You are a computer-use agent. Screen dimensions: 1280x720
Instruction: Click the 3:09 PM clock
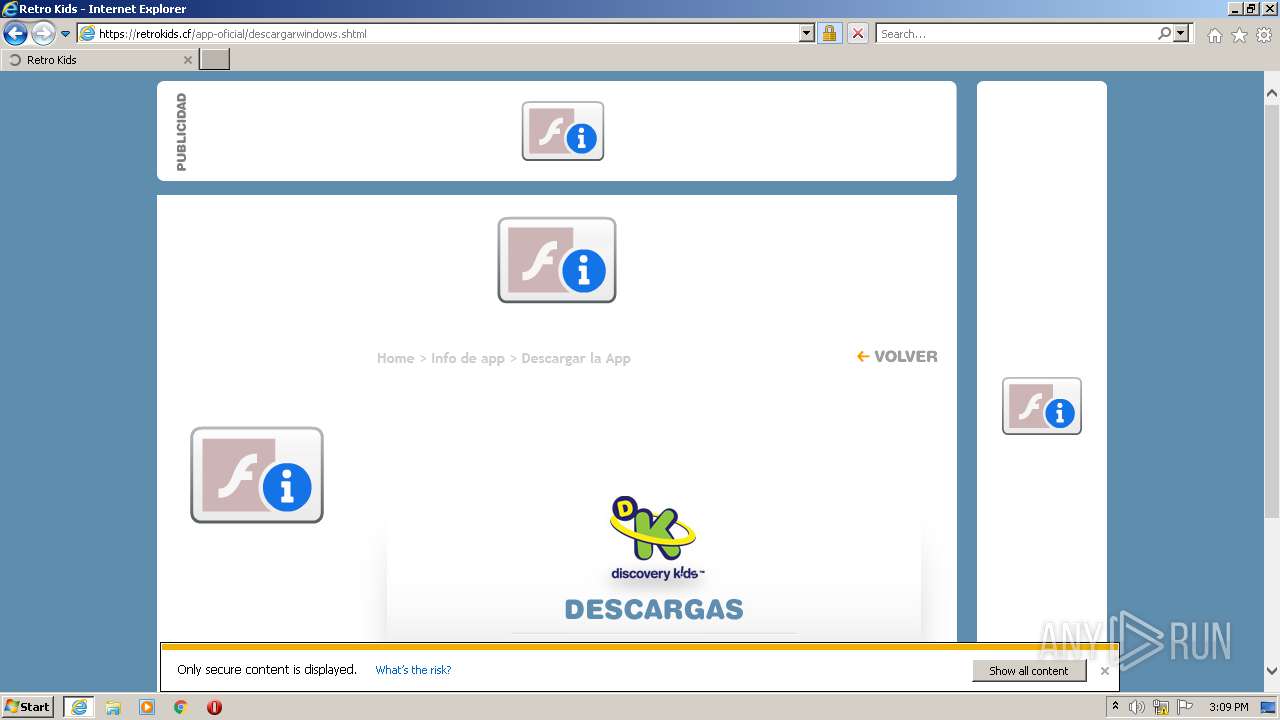1228,707
